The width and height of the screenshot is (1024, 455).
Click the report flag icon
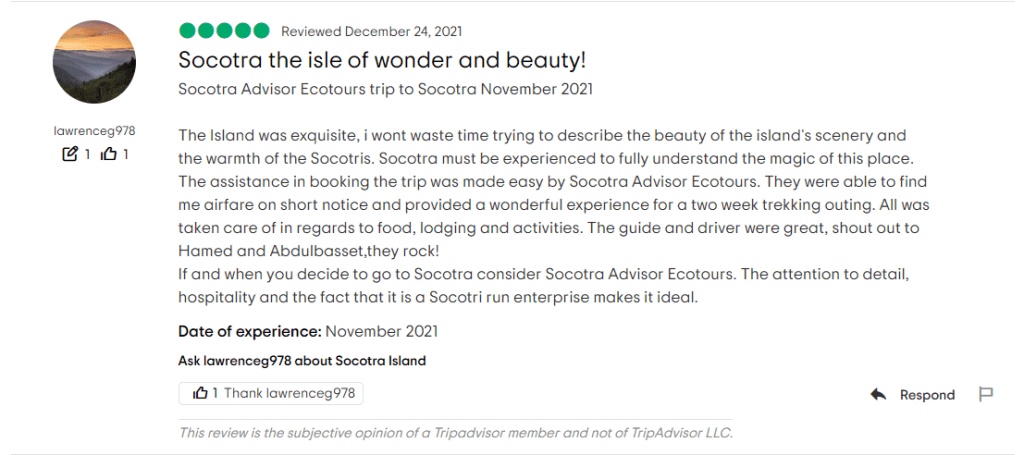click(x=985, y=394)
